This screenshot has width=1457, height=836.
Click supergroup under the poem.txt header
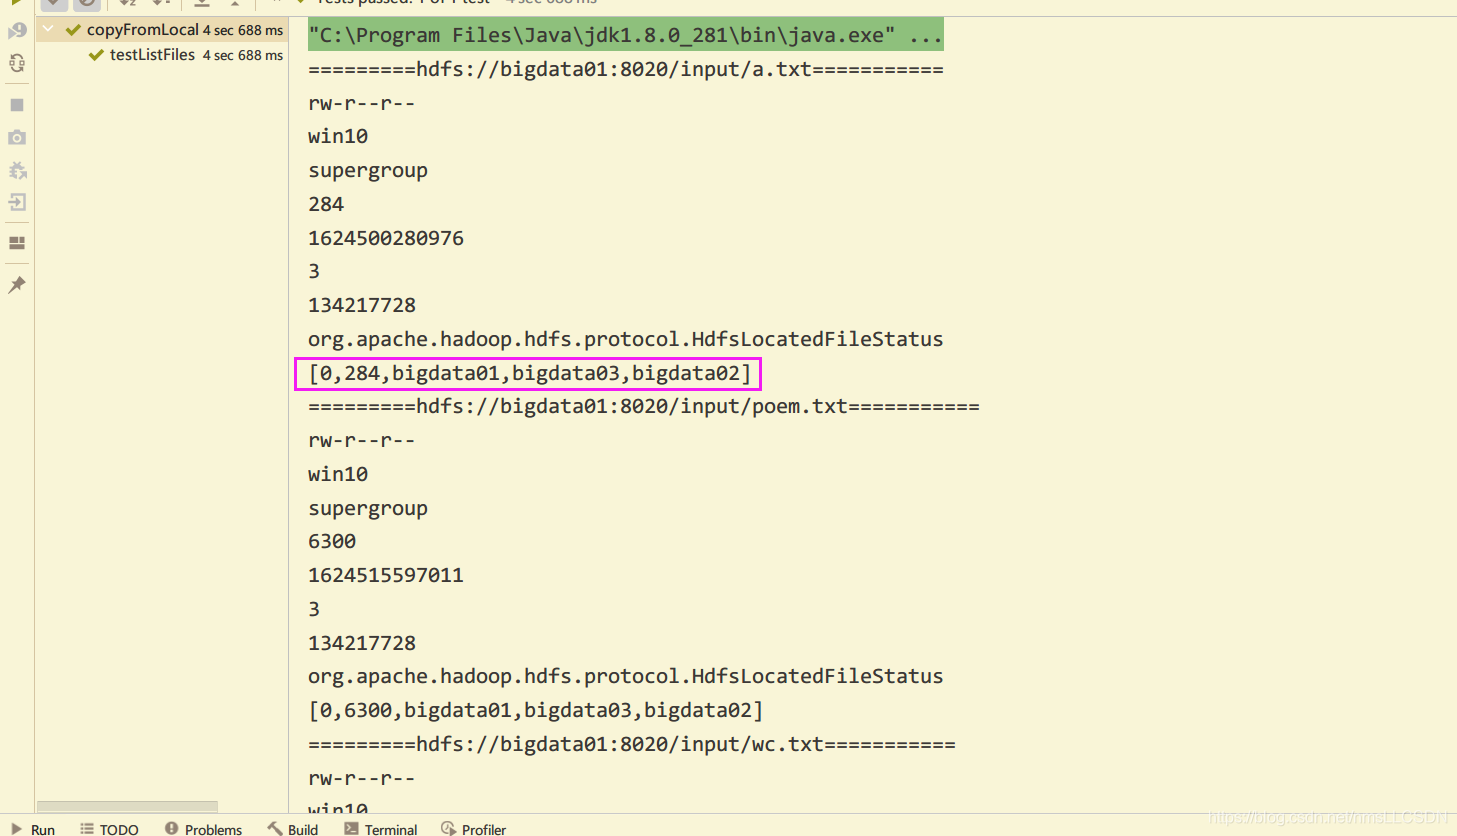click(368, 508)
